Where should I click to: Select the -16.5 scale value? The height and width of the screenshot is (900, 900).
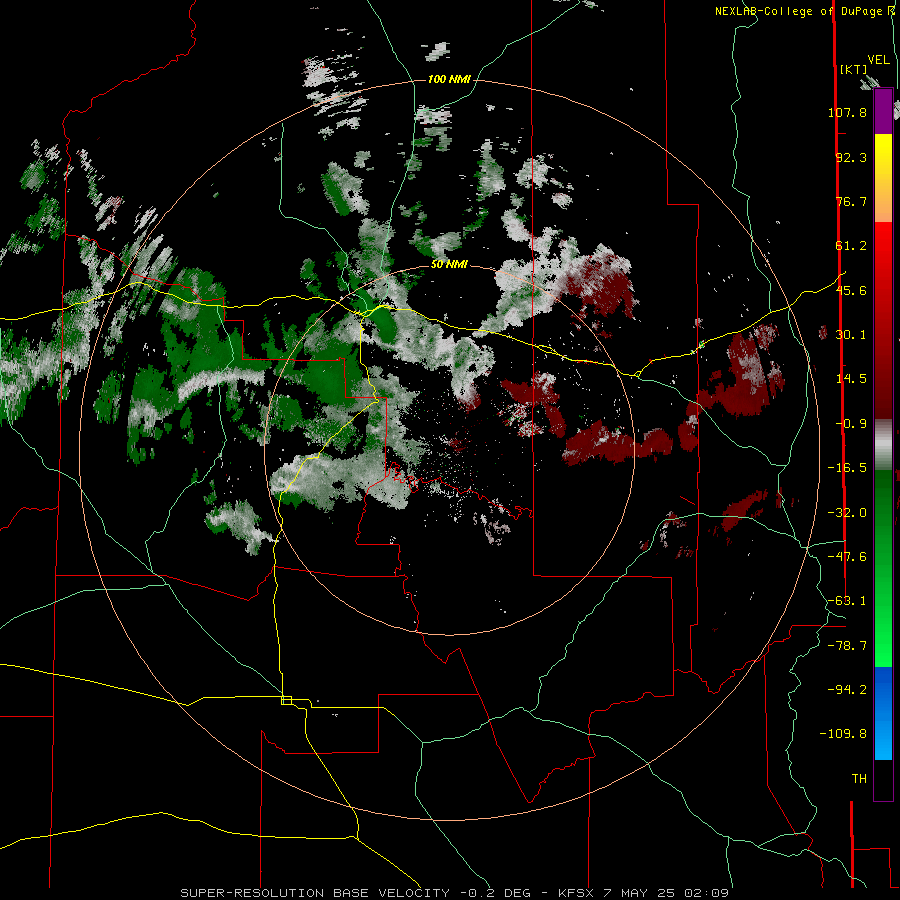(847, 468)
